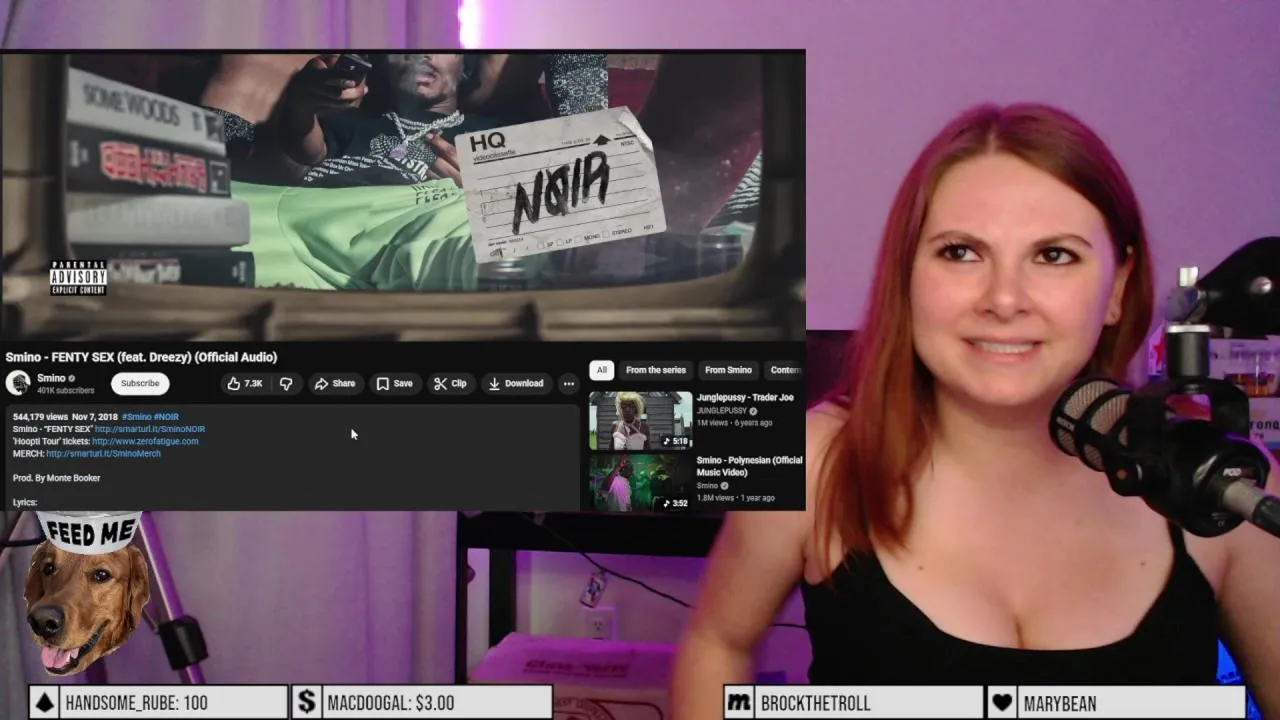Screen dimensions: 1280x720
Task: Open the Clip scissors option
Action: [450, 383]
